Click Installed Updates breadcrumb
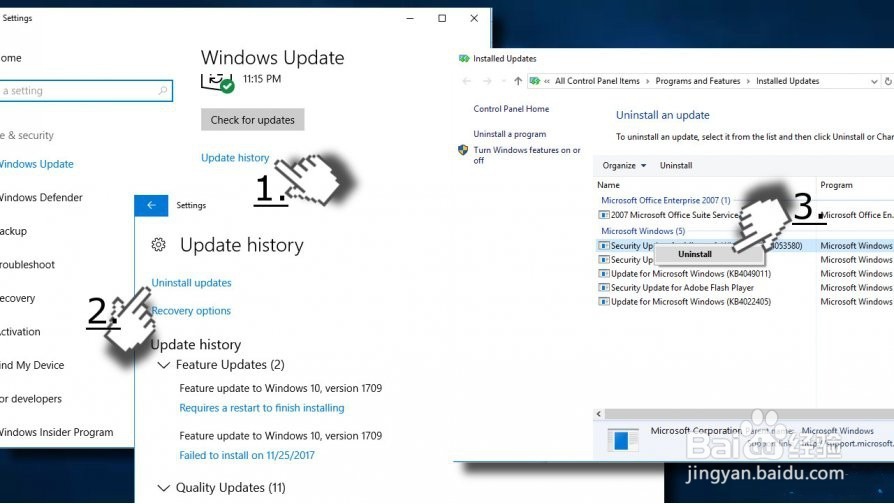The image size is (894, 504). pos(787,82)
